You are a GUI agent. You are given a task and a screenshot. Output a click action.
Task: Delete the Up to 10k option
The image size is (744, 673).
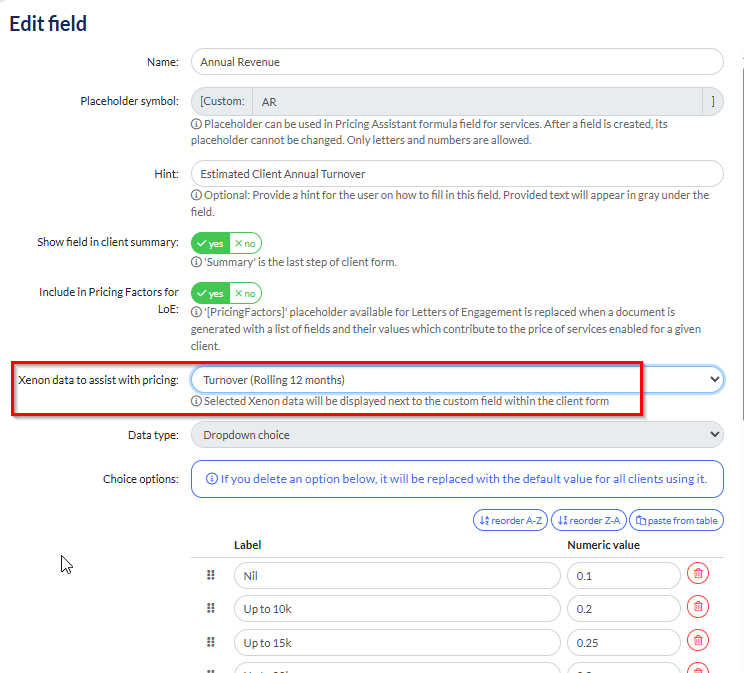[x=698, y=607]
